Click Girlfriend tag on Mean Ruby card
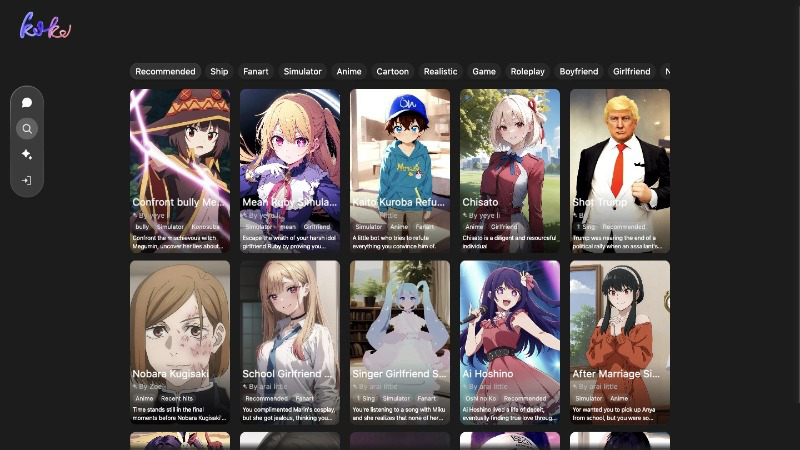 [x=317, y=227]
